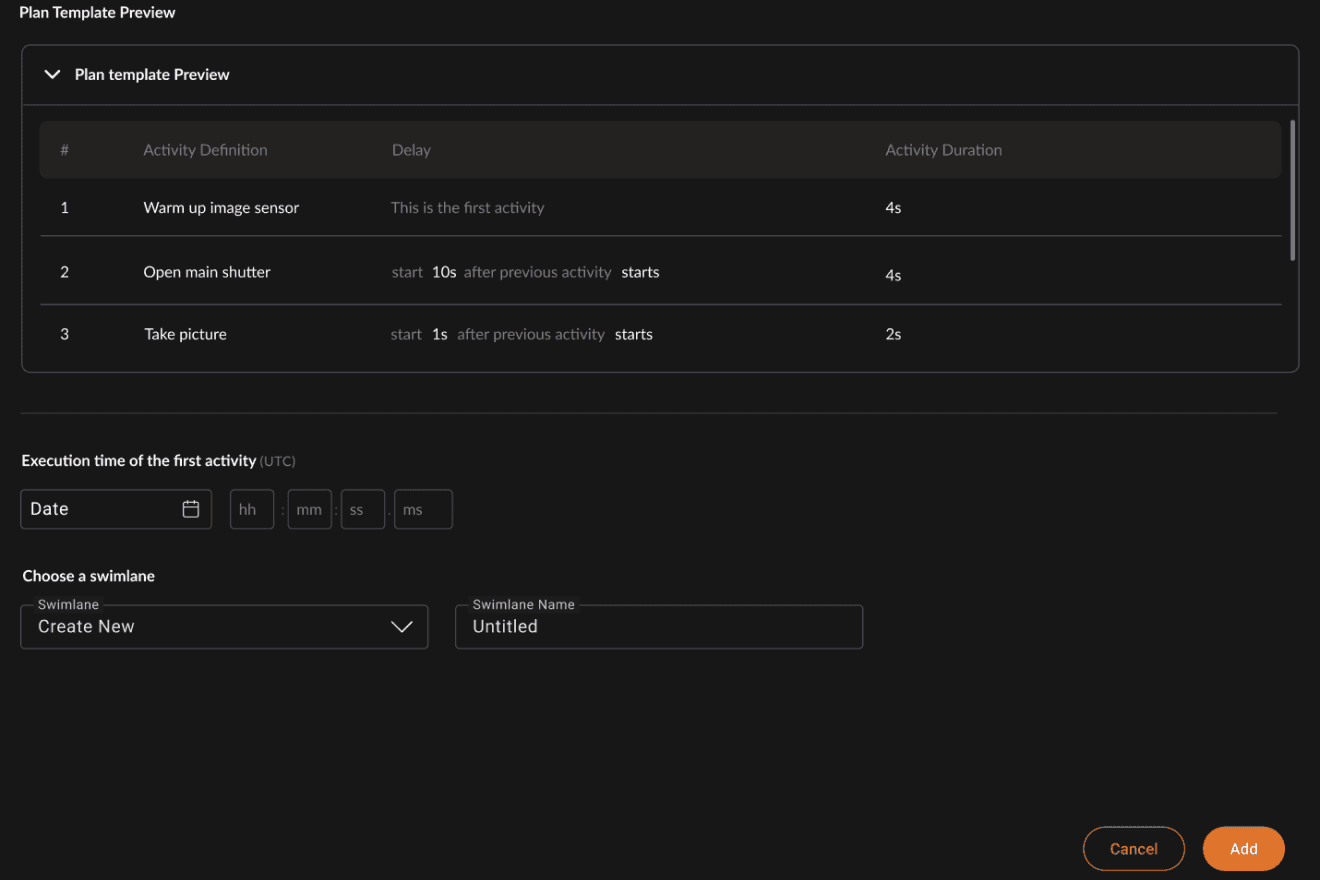Collapse the Plan template Preview chevron
Screen dimensions: 1320x880
coord(53,75)
